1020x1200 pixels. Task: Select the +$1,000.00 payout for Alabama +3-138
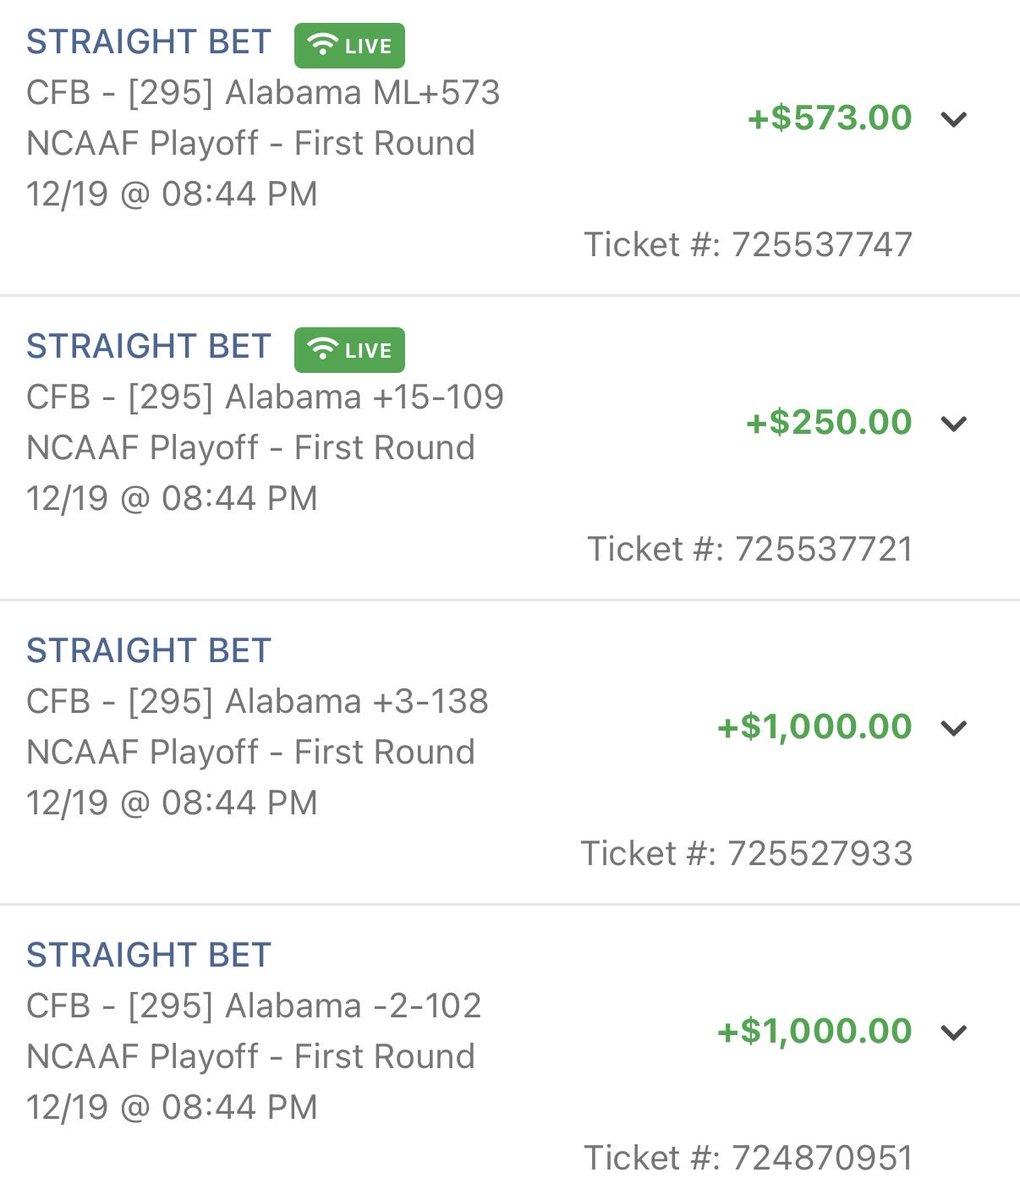coord(815,727)
